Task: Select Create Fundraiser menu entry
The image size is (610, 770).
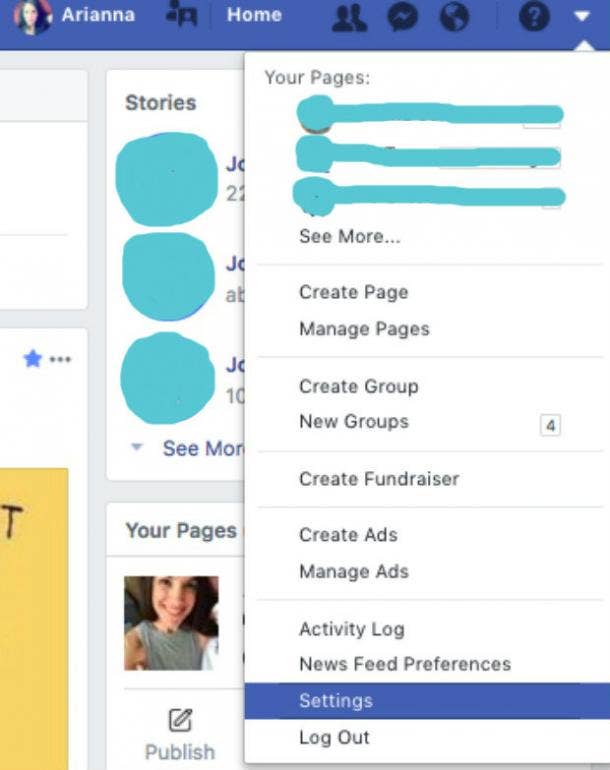Action: click(x=379, y=479)
